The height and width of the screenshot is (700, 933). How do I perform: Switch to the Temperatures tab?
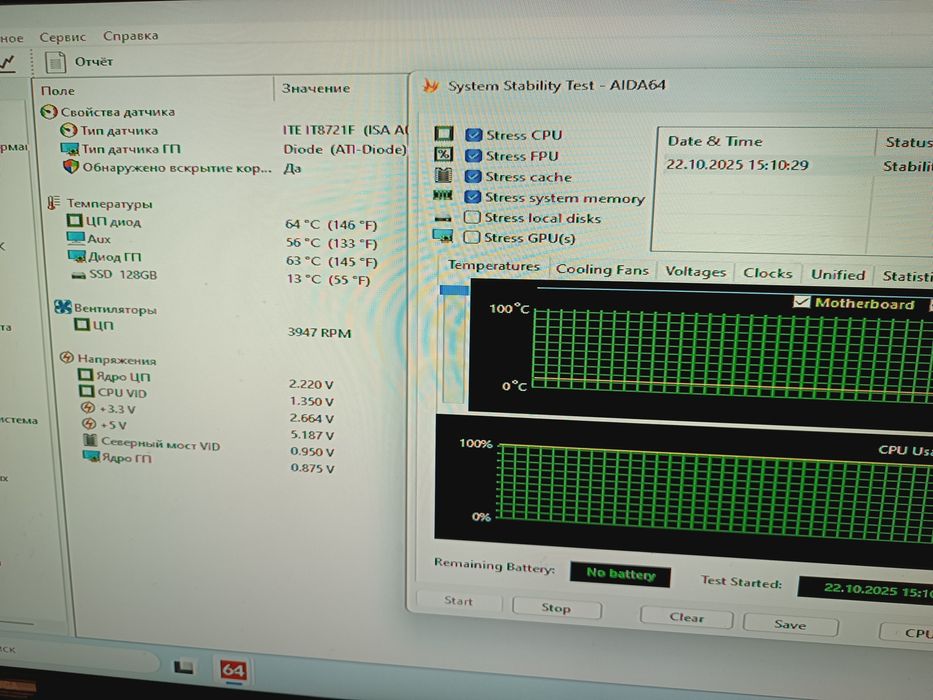(x=493, y=266)
